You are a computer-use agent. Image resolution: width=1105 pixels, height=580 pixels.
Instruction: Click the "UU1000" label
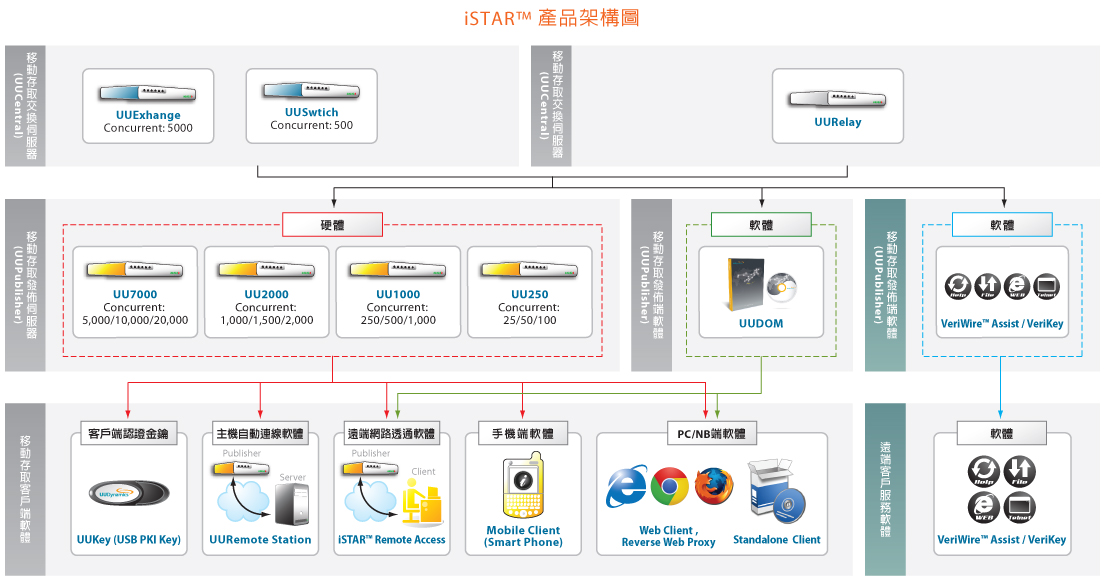coord(398,295)
